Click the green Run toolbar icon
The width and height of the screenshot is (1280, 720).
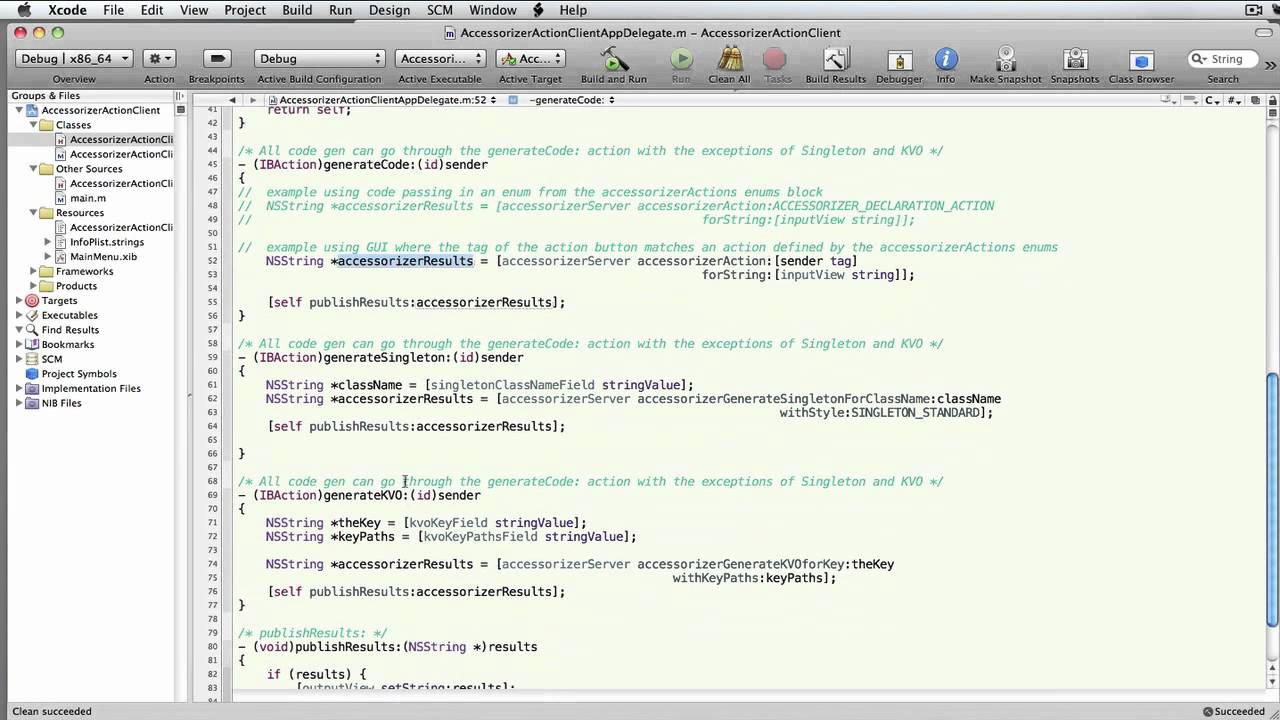coord(681,60)
